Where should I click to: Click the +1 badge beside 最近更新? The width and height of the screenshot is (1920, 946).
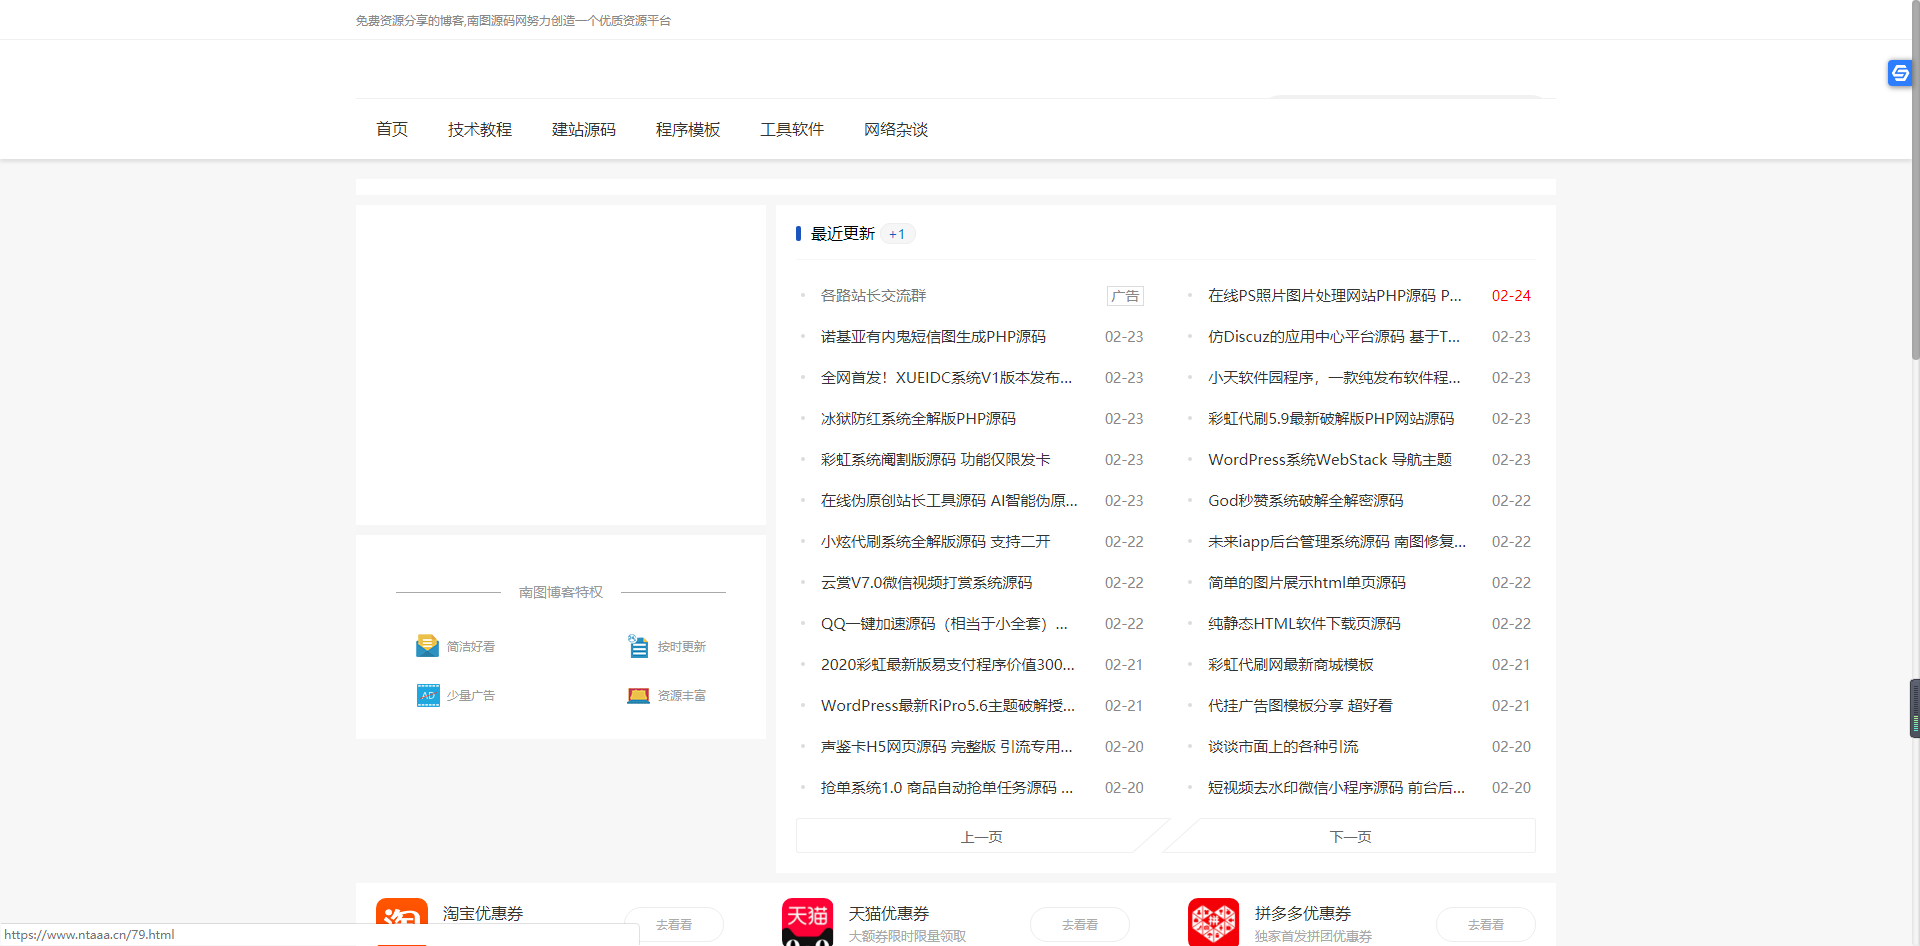pos(897,233)
